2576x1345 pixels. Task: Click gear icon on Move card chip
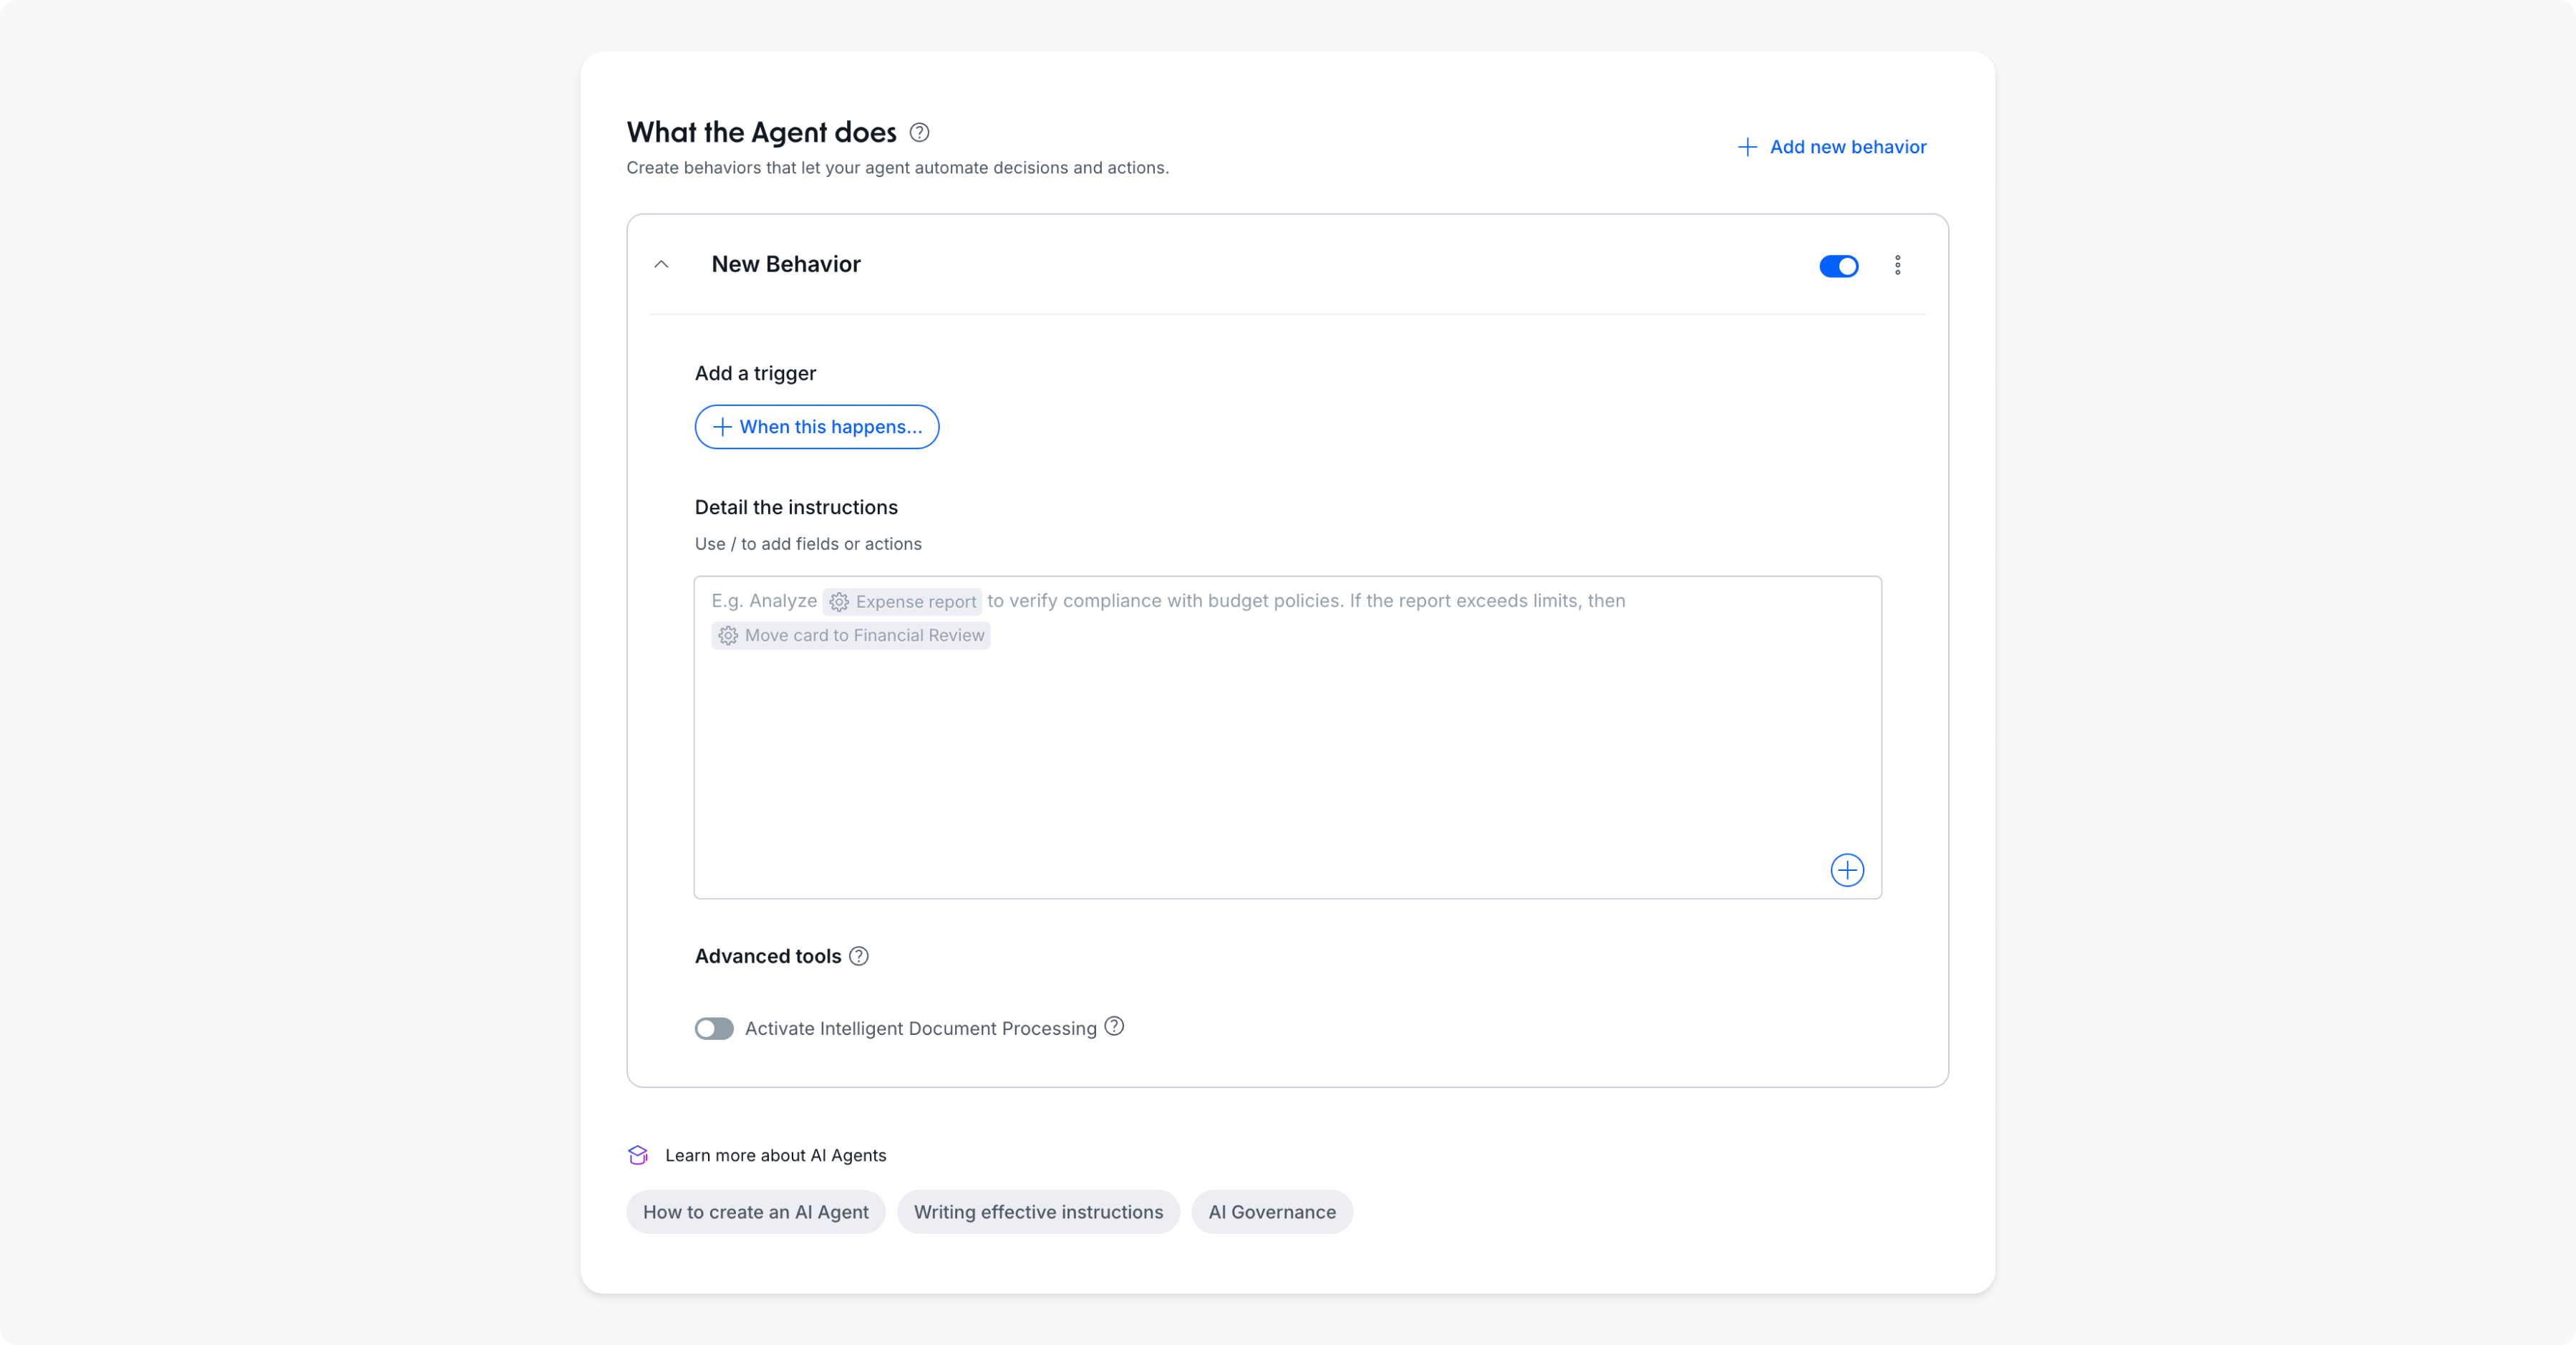[x=728, y=636]
